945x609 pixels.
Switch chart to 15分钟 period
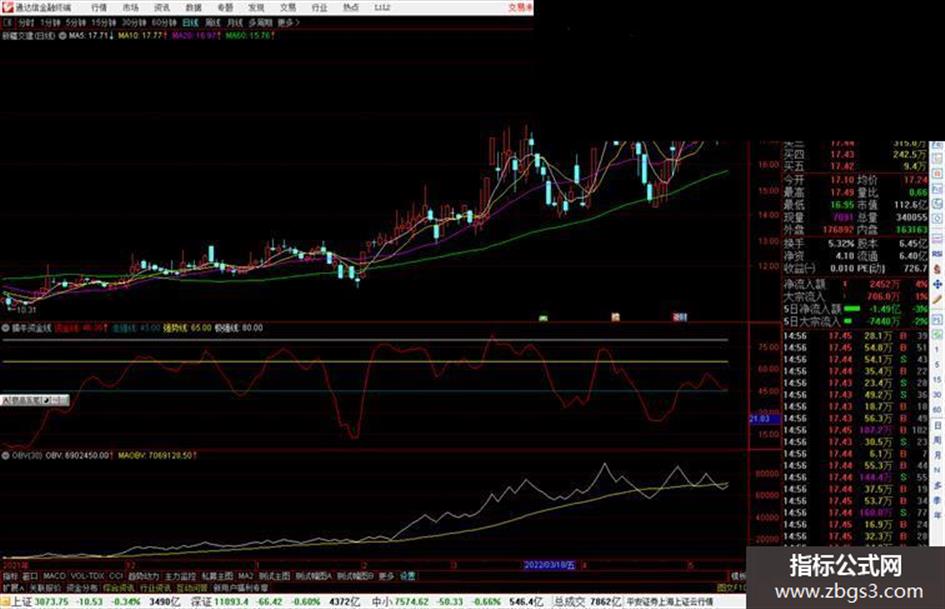tap(104, 23)
